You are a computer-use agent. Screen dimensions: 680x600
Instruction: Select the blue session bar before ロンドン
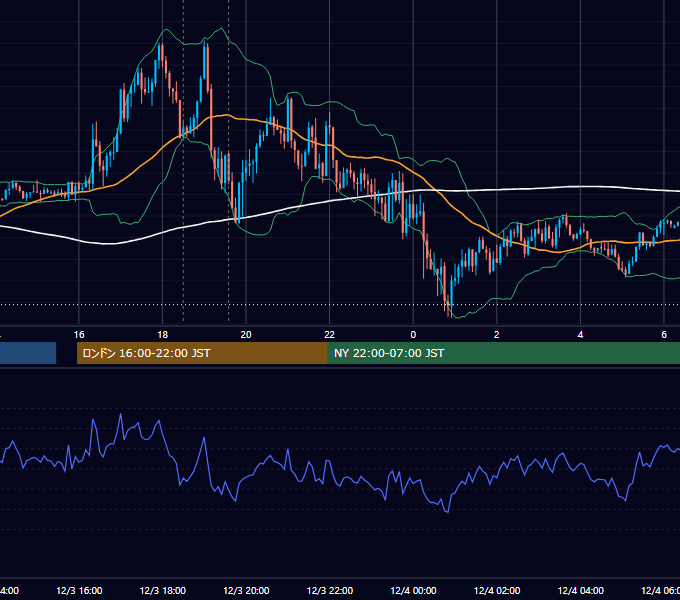[28, 353]
